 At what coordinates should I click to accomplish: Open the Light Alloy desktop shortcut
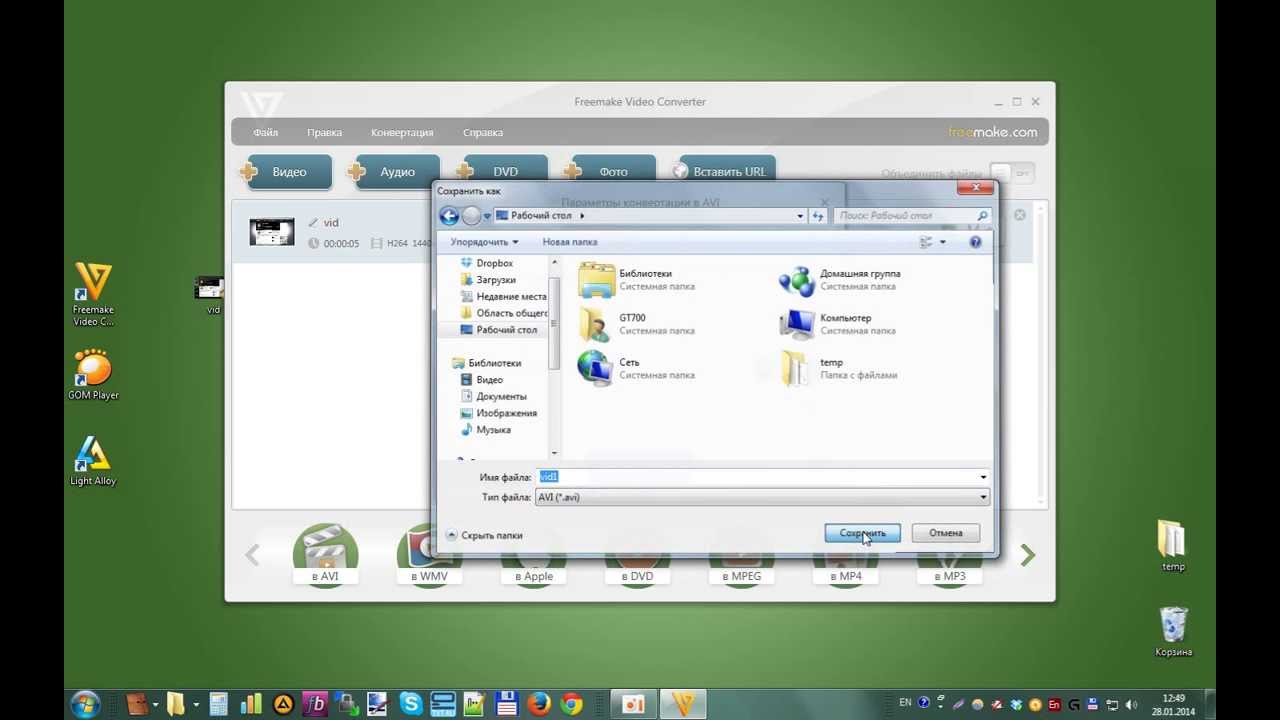(93, 461)
